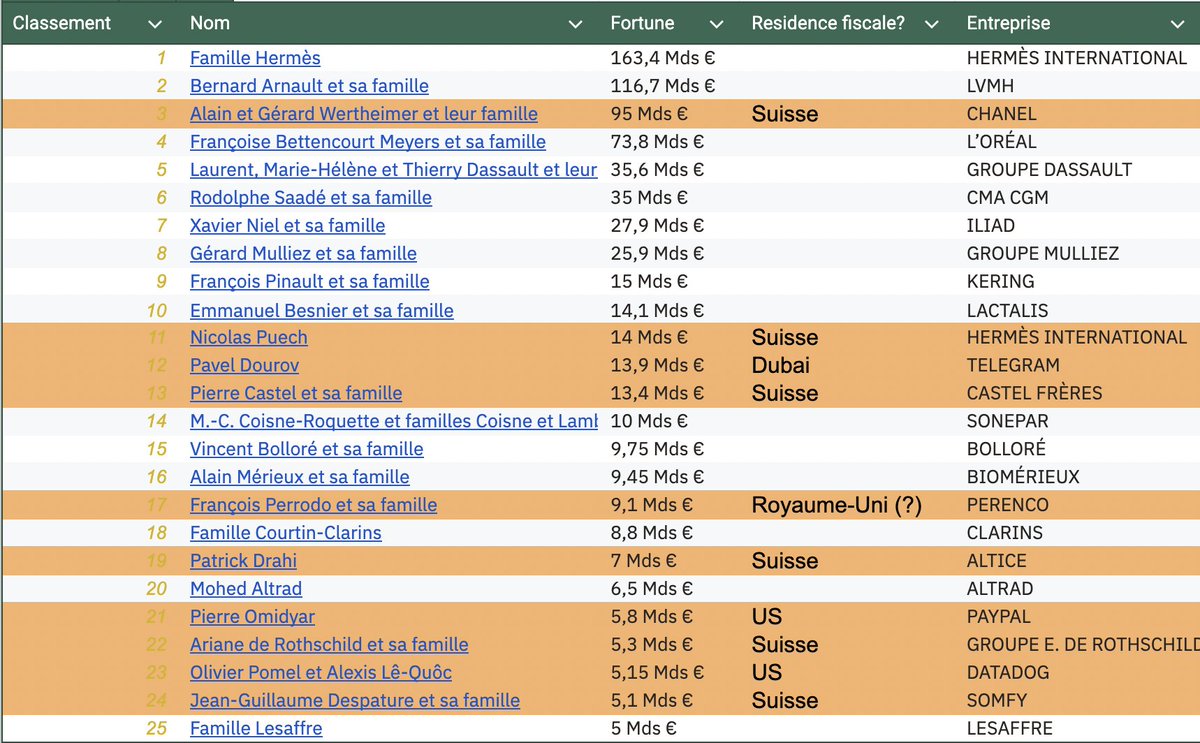Select the SOMFY company cell
Image resolution: width=1200 pixels, height=743 pixels.
[996, 701]
